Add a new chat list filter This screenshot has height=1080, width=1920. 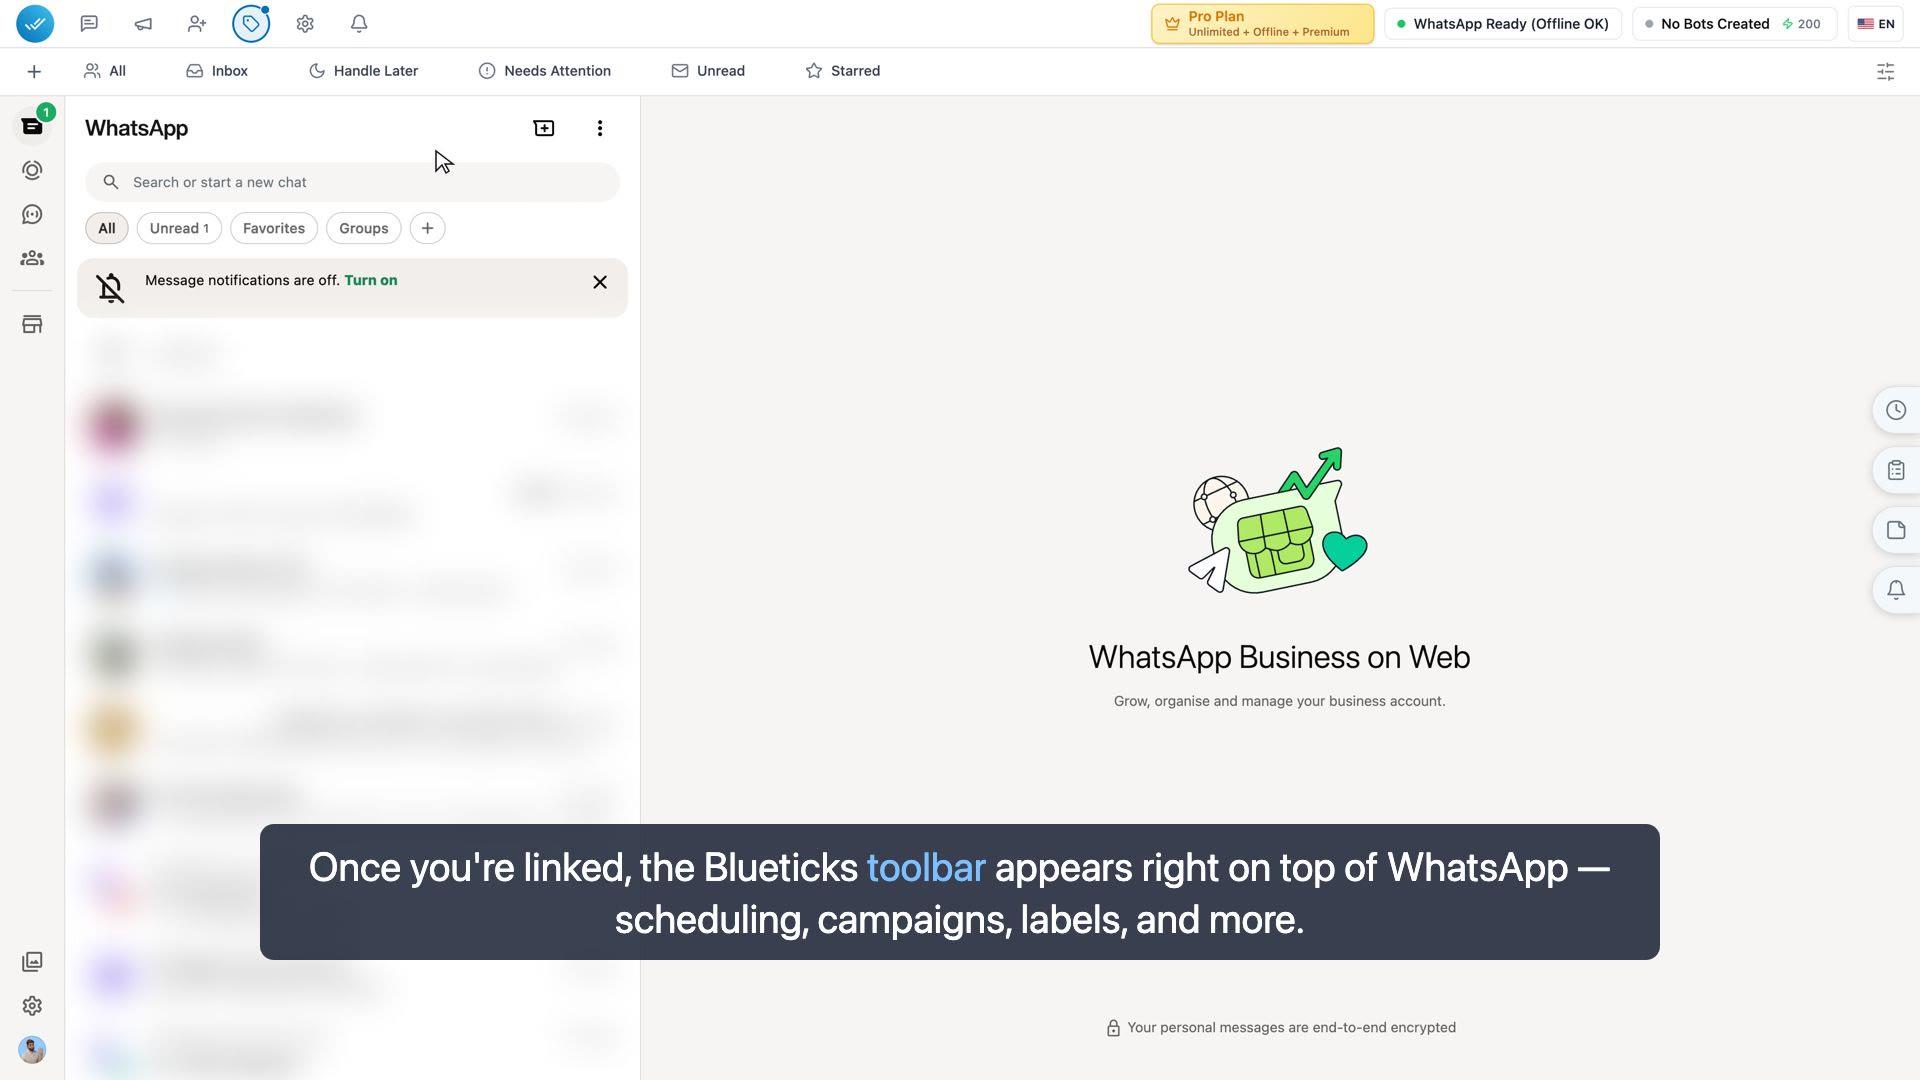pos(427,228)
